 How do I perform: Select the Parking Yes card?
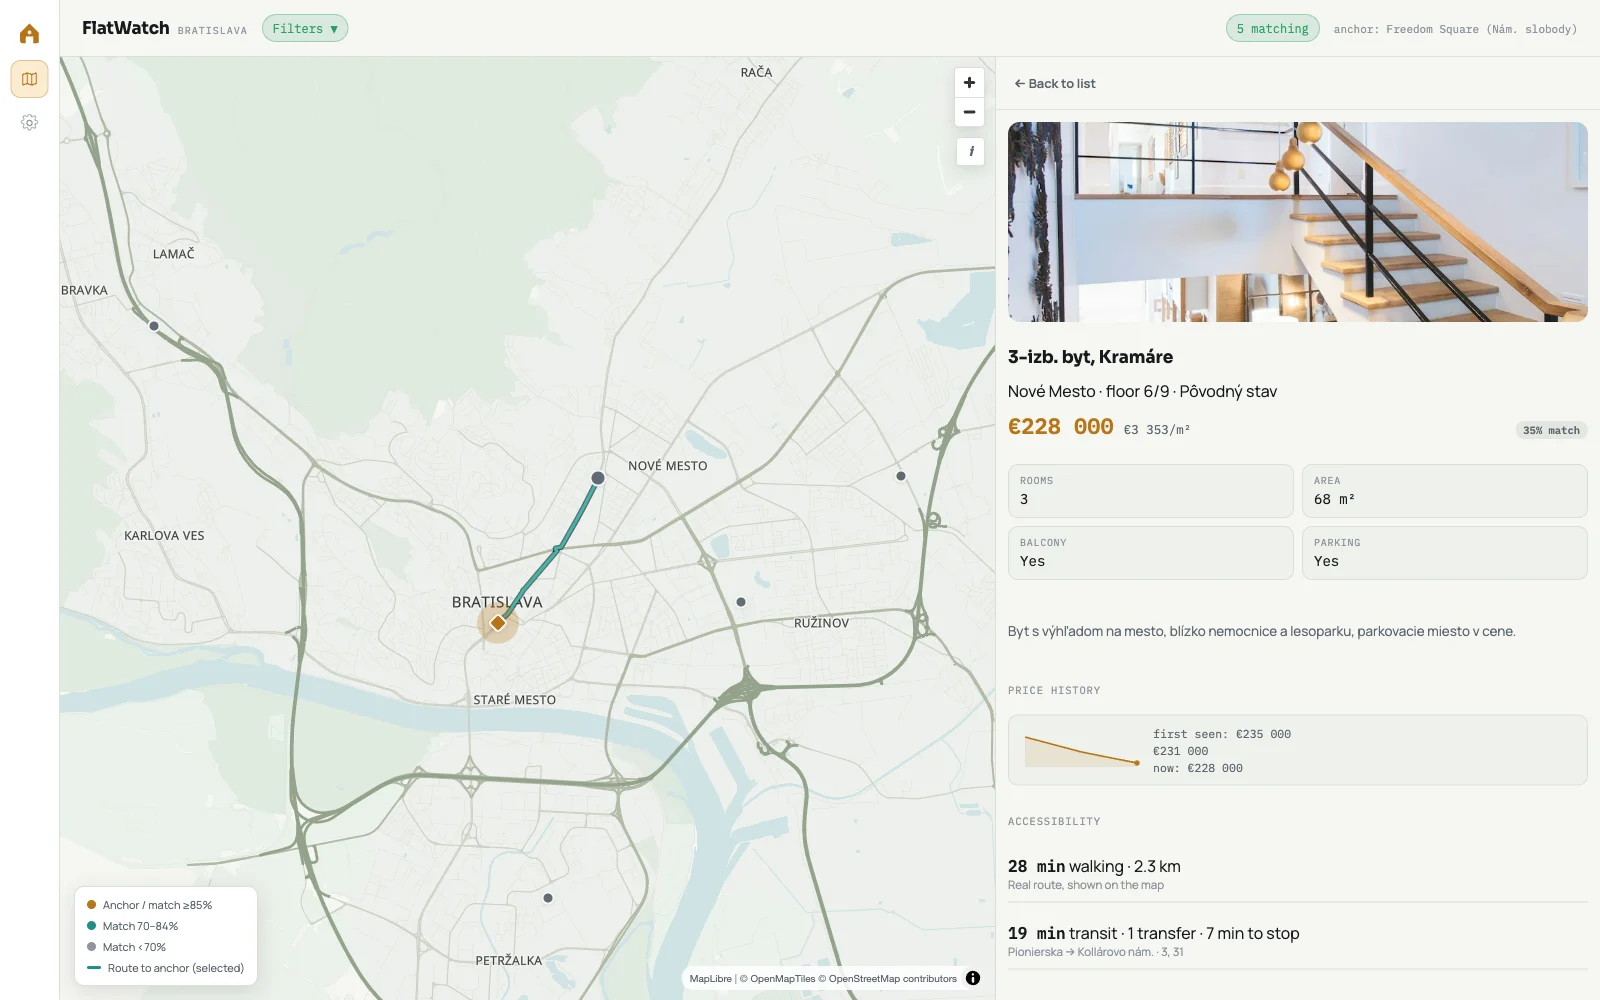tap(1444, 553)
